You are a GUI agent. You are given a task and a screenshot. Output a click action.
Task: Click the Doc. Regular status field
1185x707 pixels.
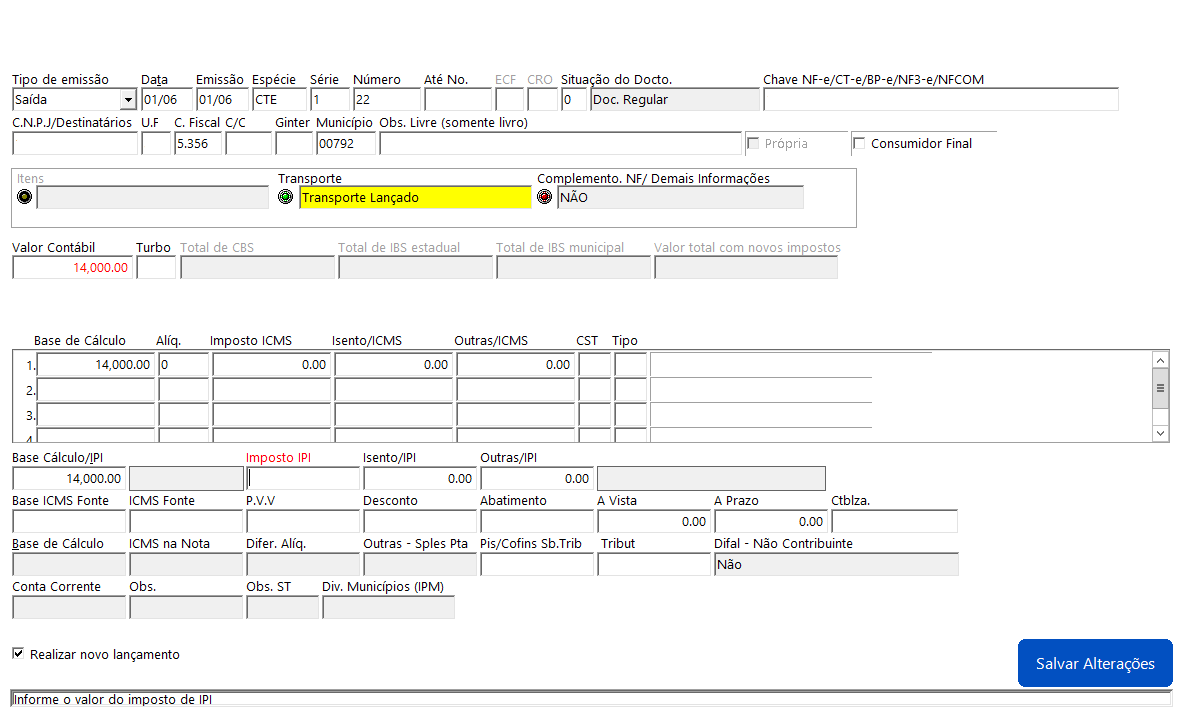675,100
